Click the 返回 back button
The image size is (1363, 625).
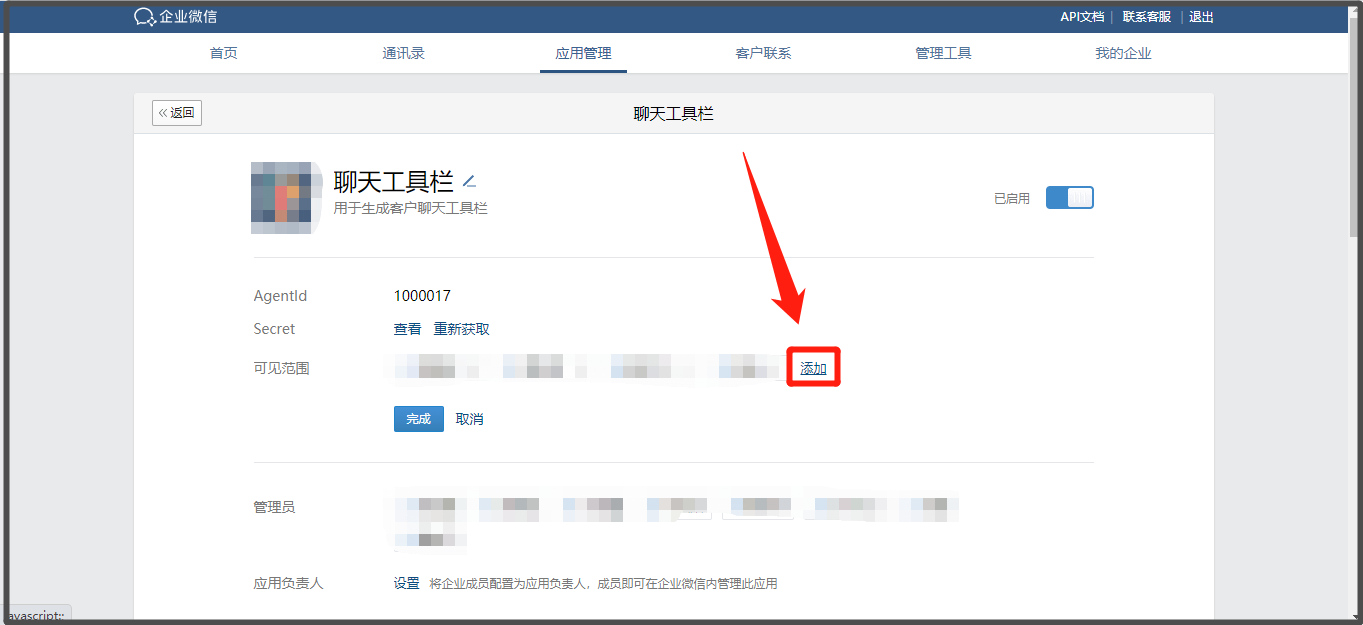[x=177, y=113]
